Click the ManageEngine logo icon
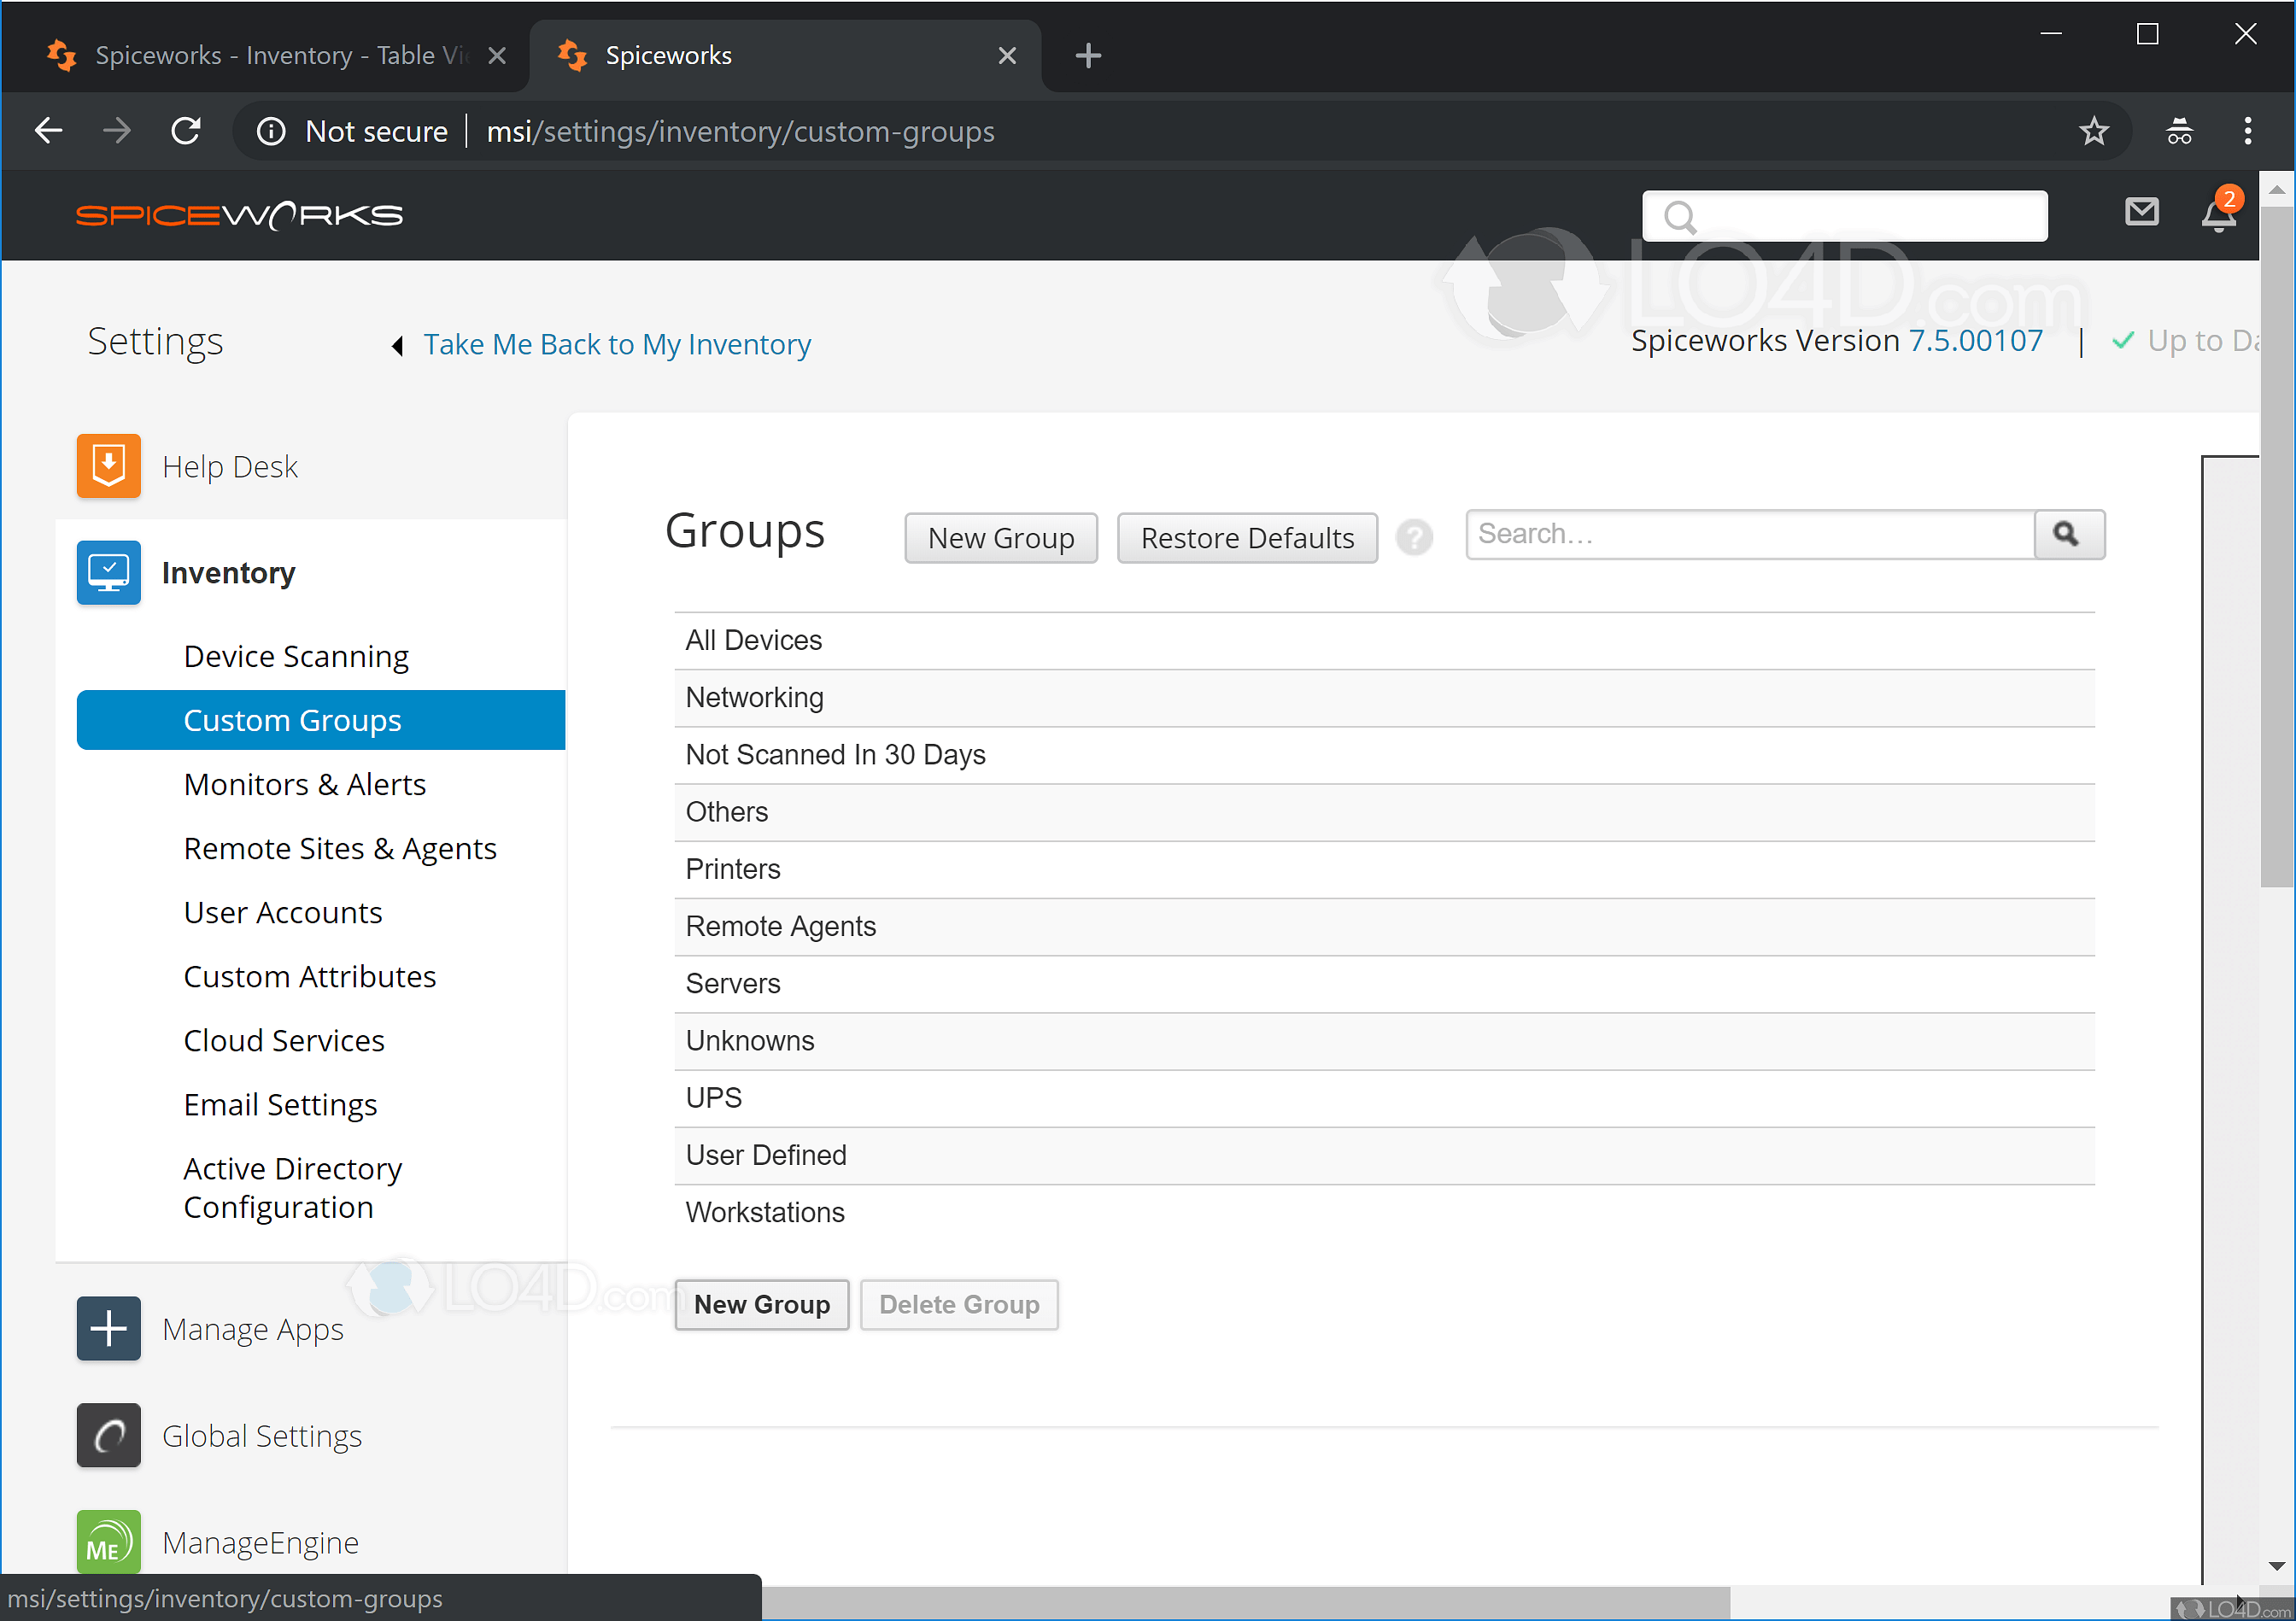Image resolution: width=2296 pixels, height=1621 pixels. click(108, 1541)
